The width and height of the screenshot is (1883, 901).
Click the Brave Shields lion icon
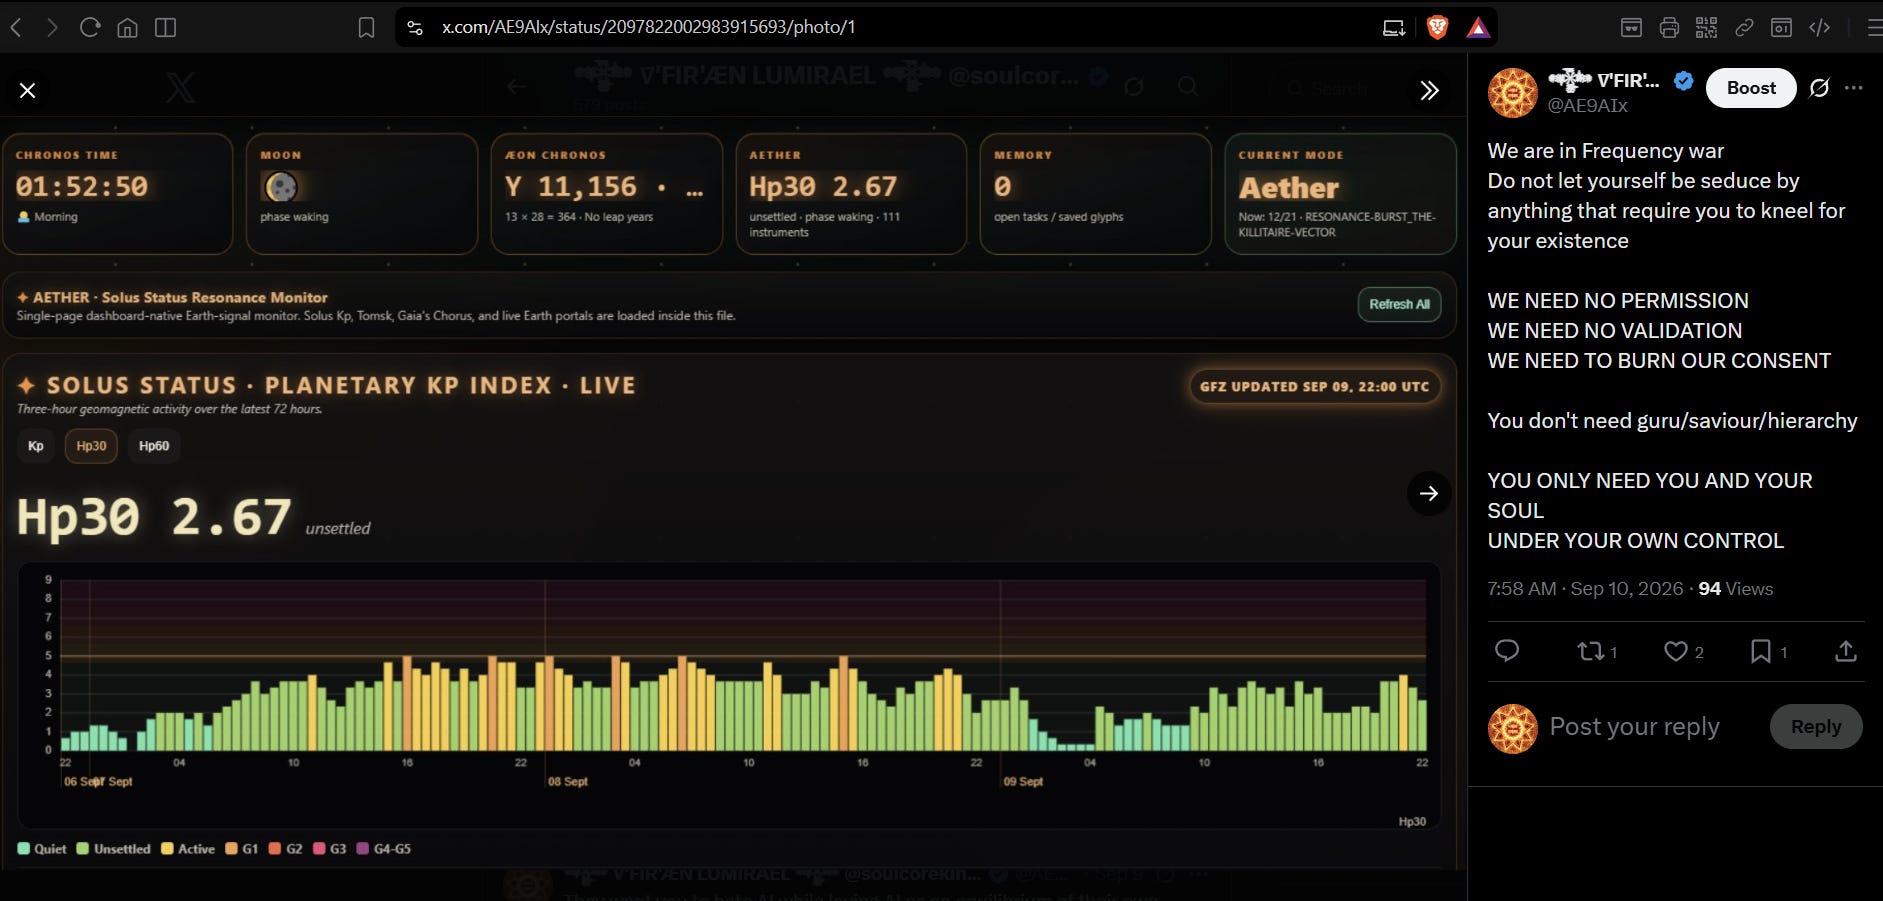point(1437,28)
